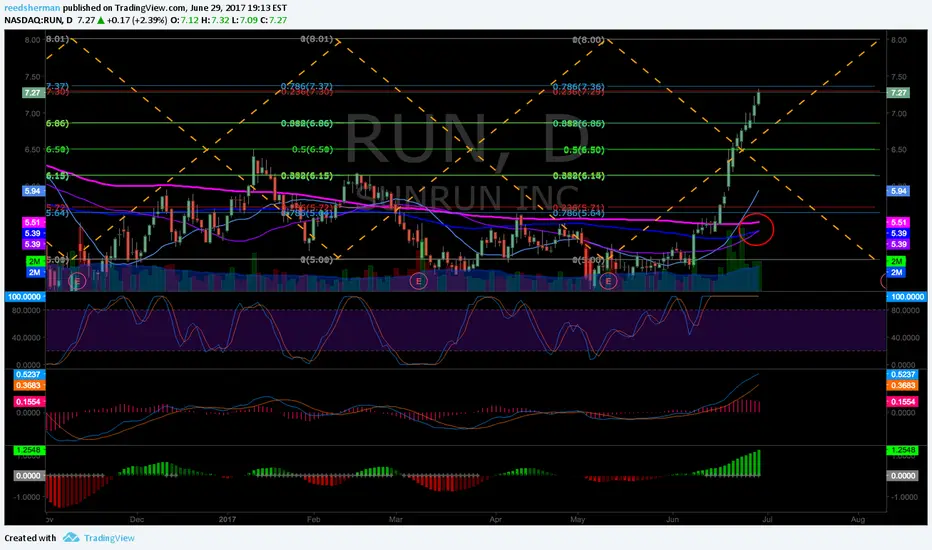Click the Aug label on time axis
The width and height of the screenshot is (932, 550).
point(858,519)
